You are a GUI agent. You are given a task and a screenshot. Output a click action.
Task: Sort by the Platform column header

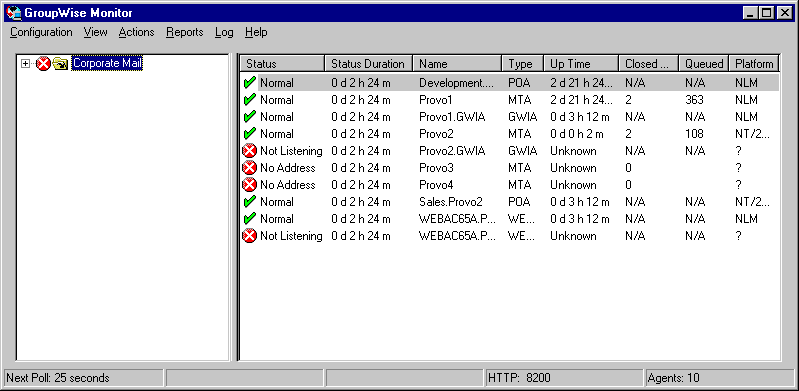[x=754, y=64]
